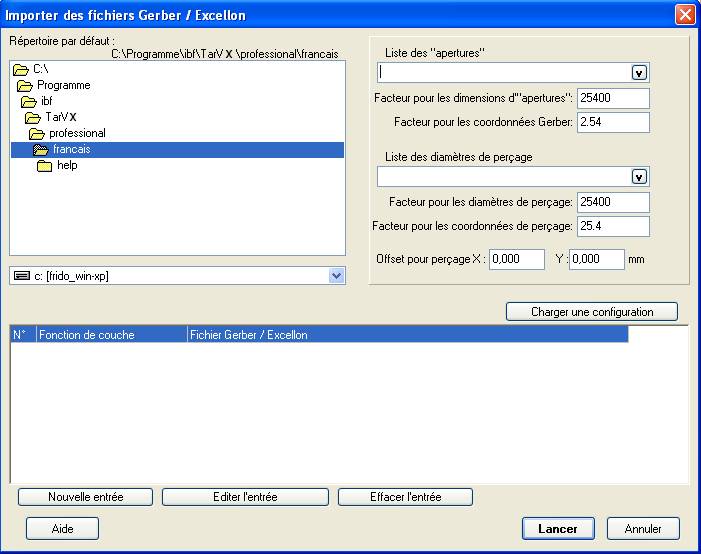Click the TarV X folder icon

33,117
